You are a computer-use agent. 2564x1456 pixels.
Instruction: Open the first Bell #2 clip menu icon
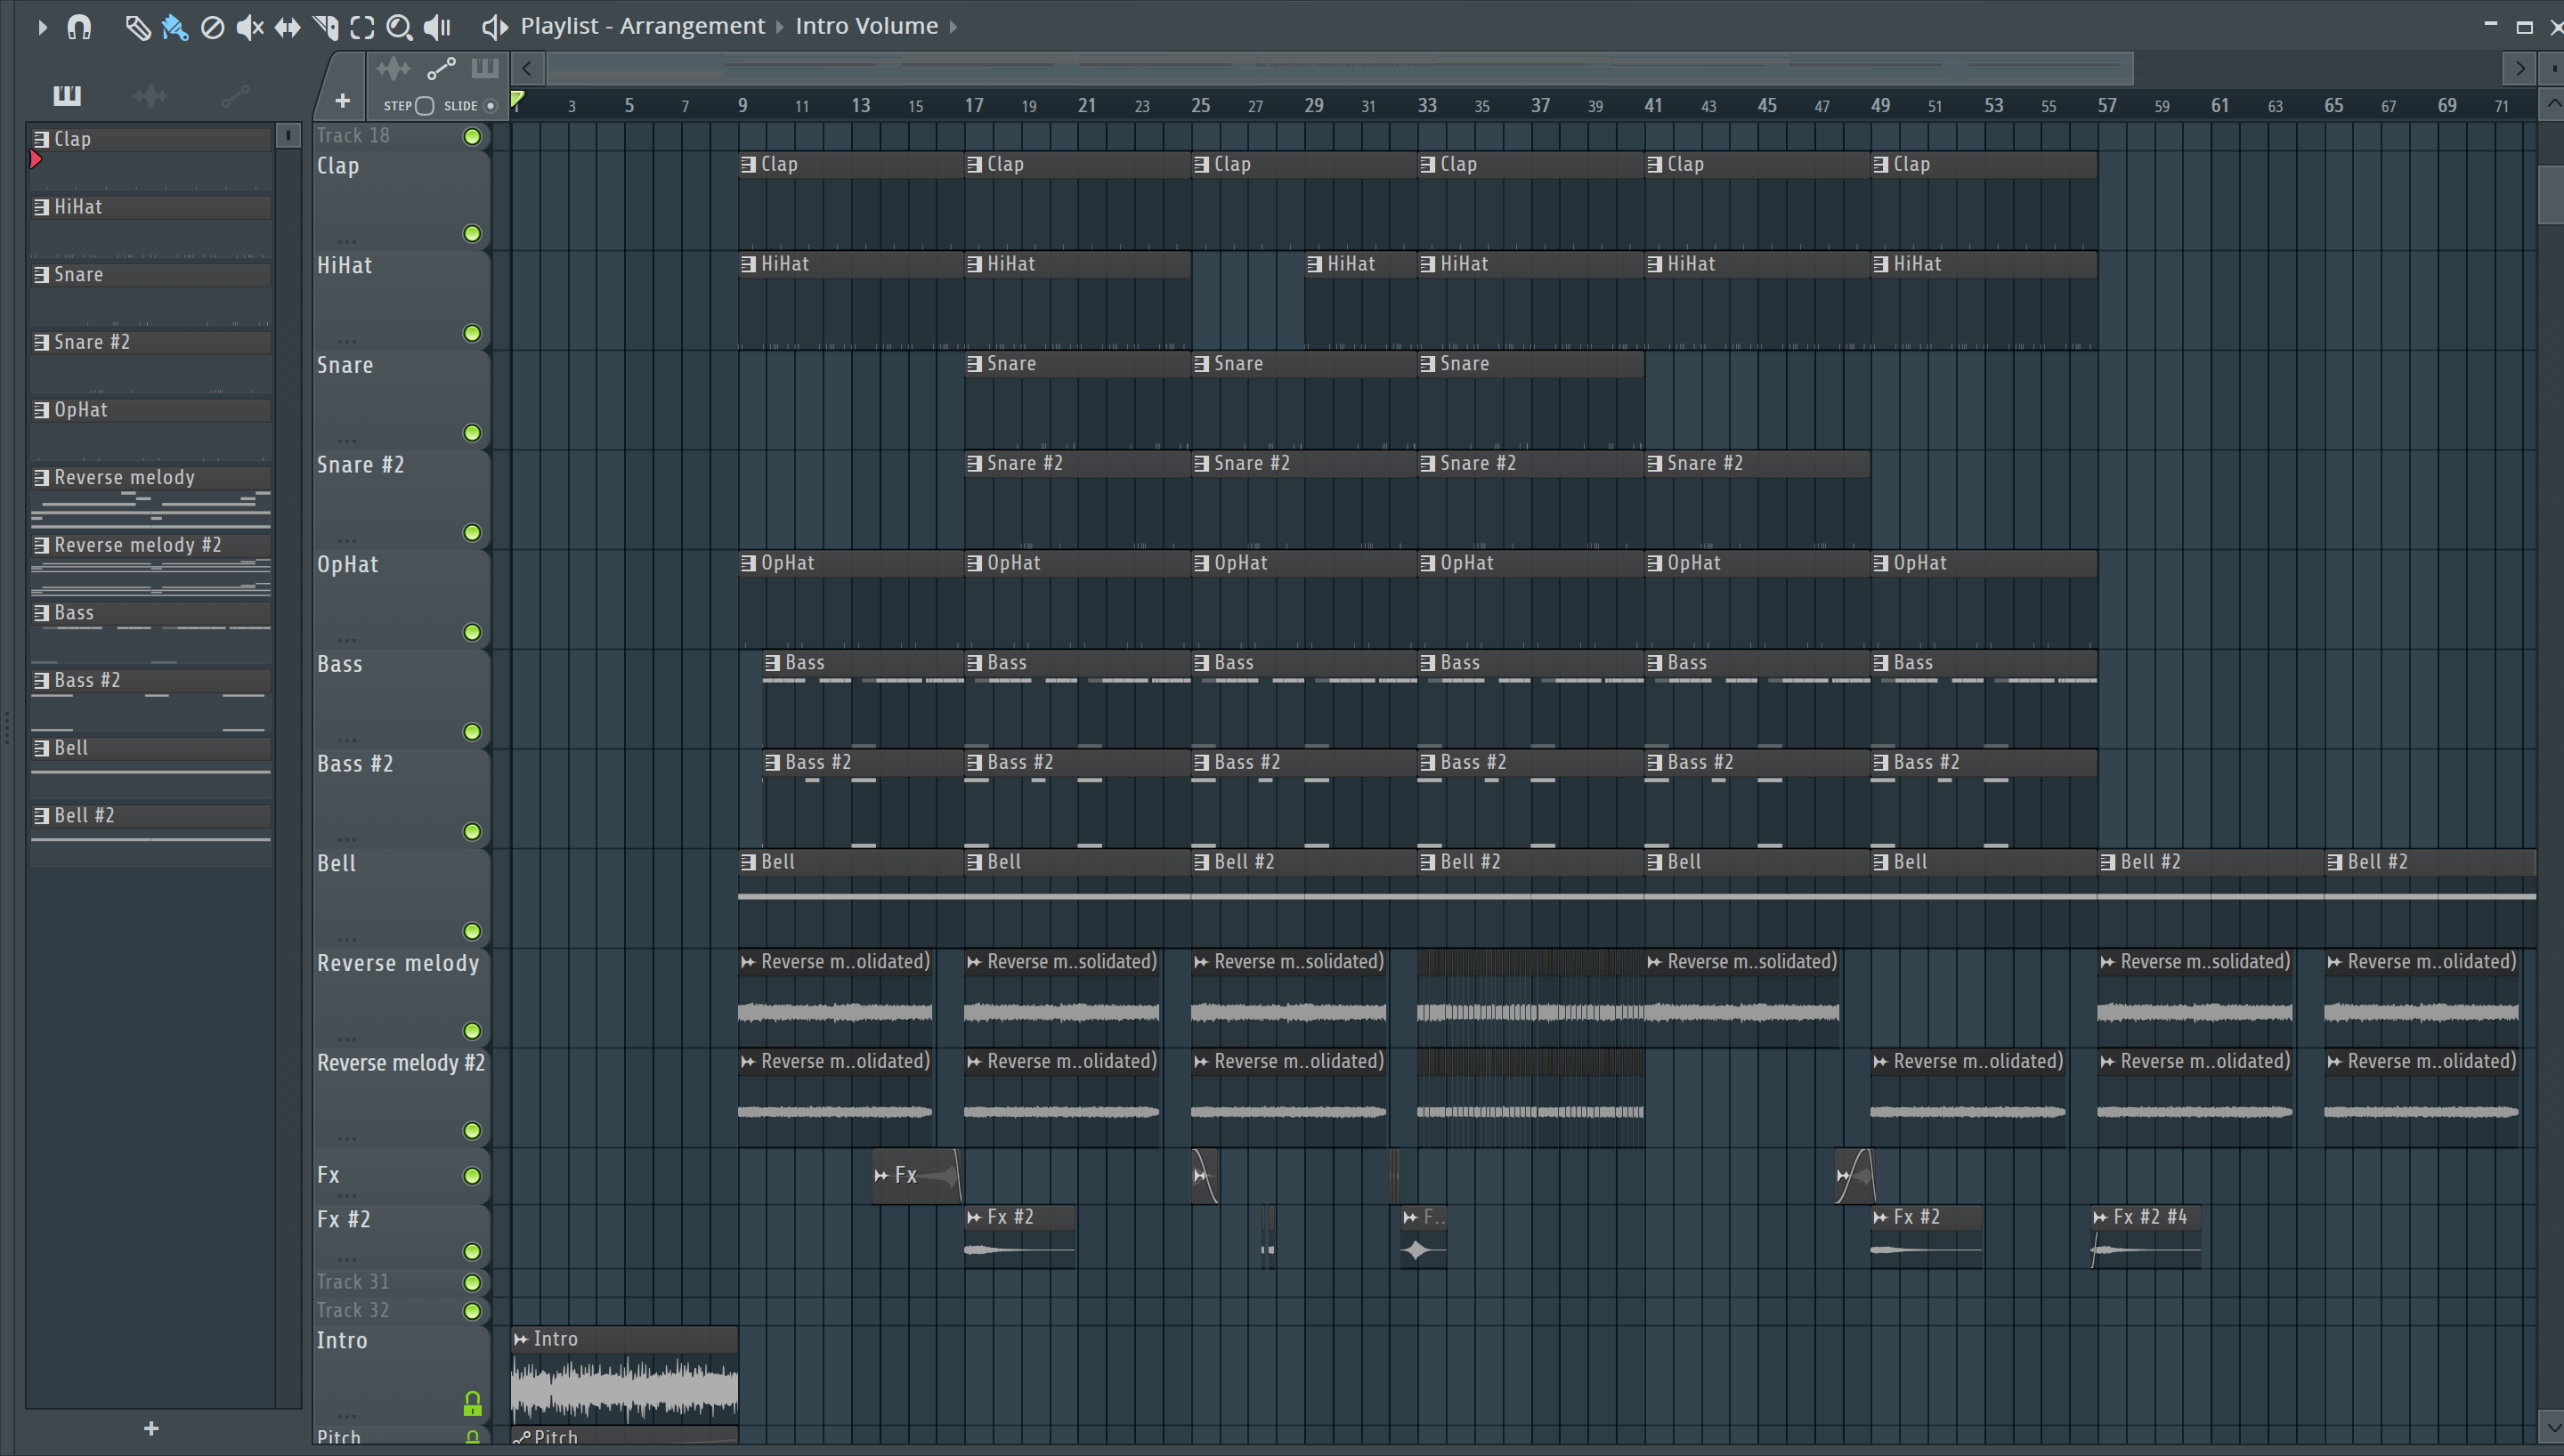tap(1201, 863)
